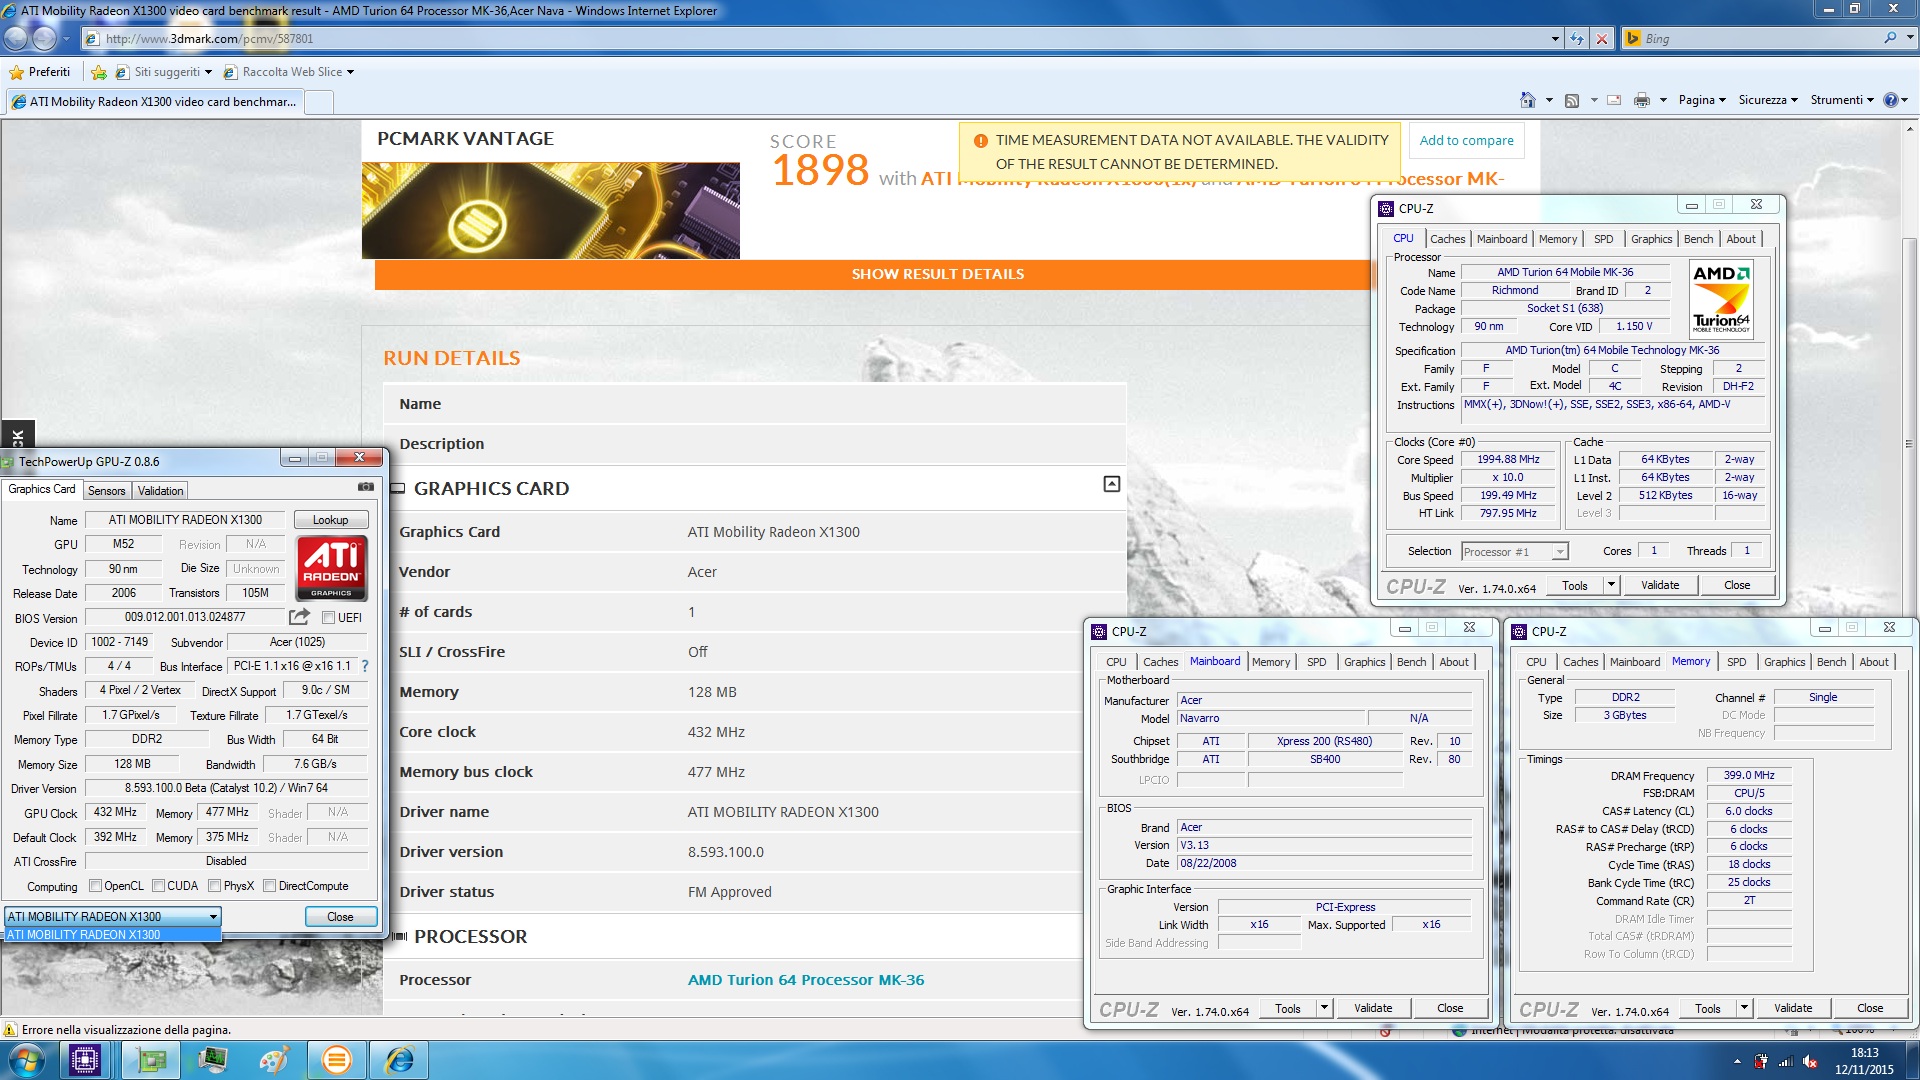Click the ATI Radeon logo in GPU-Z
Screen dimensions: 1920x1080
click(331, 567)
